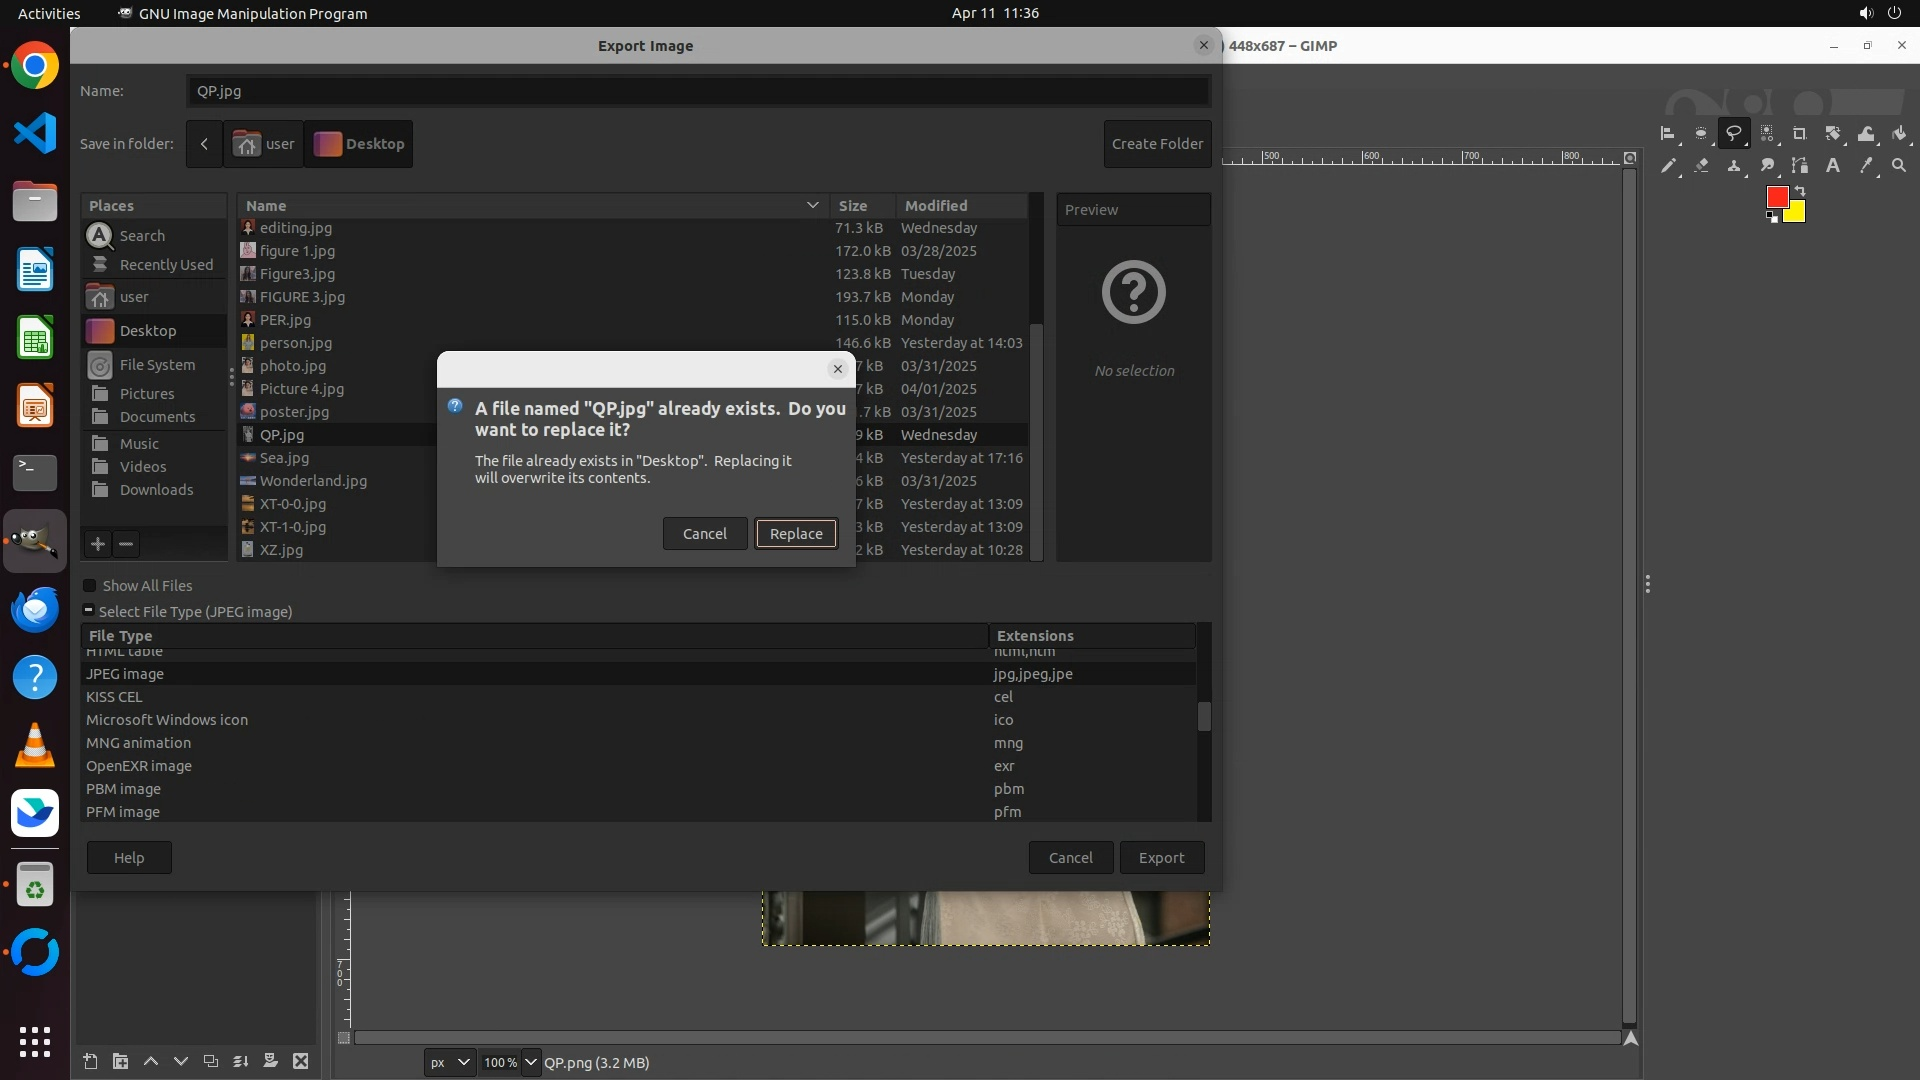Click the red foreground color swatch

coord(1776,197)
